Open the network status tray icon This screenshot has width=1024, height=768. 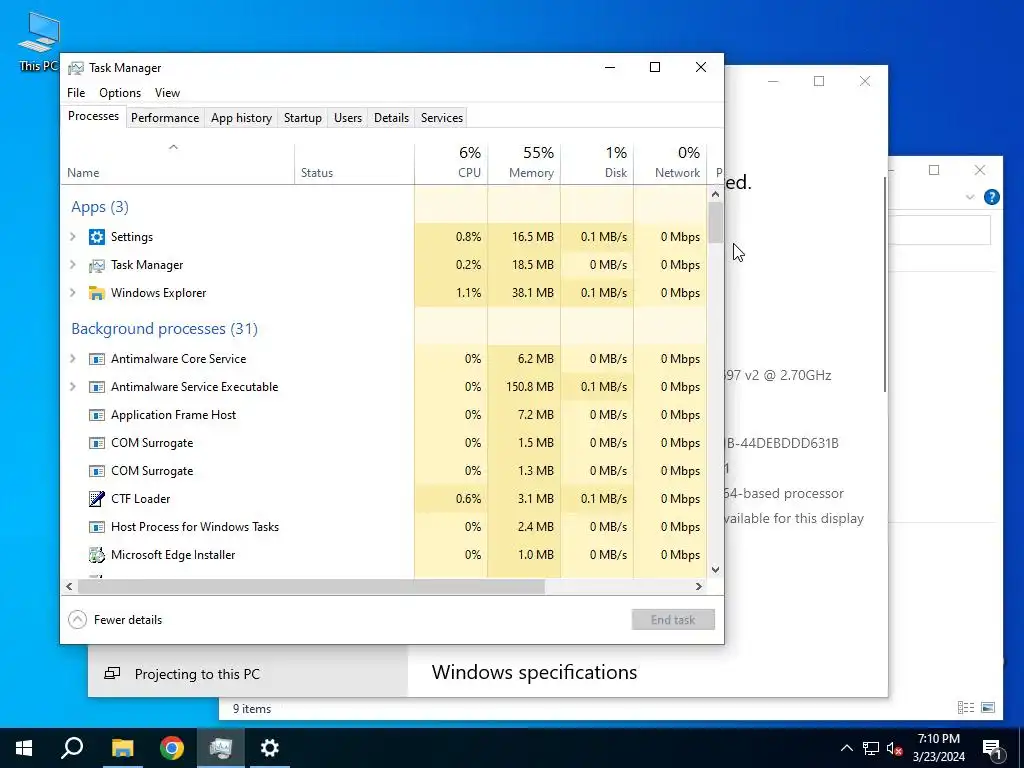pos(871,748)
